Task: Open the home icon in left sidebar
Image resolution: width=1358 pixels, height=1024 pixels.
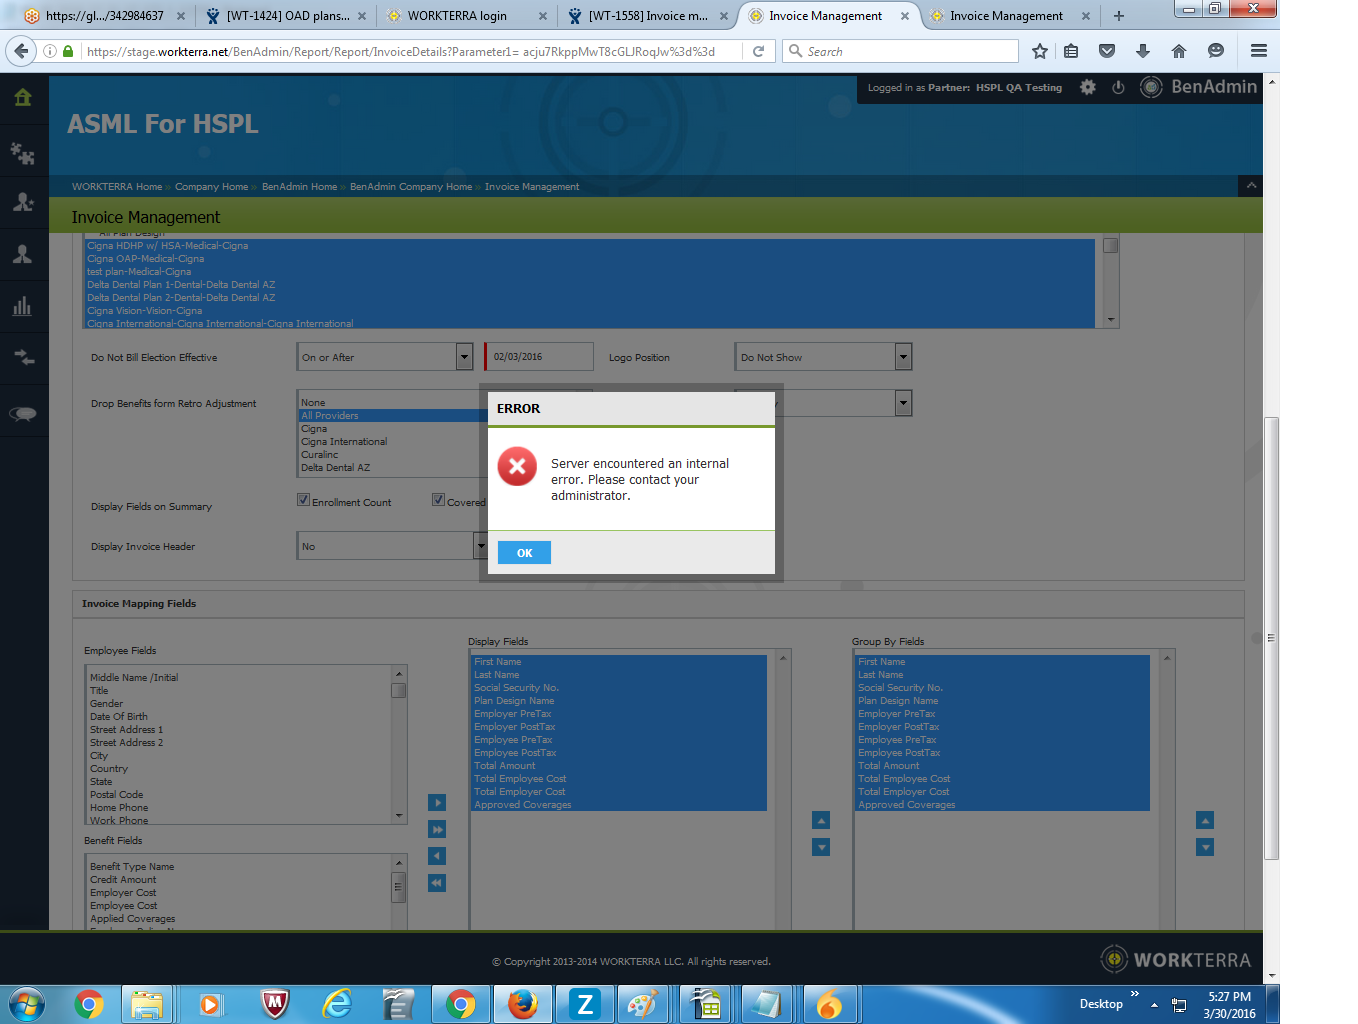Action: (x=23, y=97)
